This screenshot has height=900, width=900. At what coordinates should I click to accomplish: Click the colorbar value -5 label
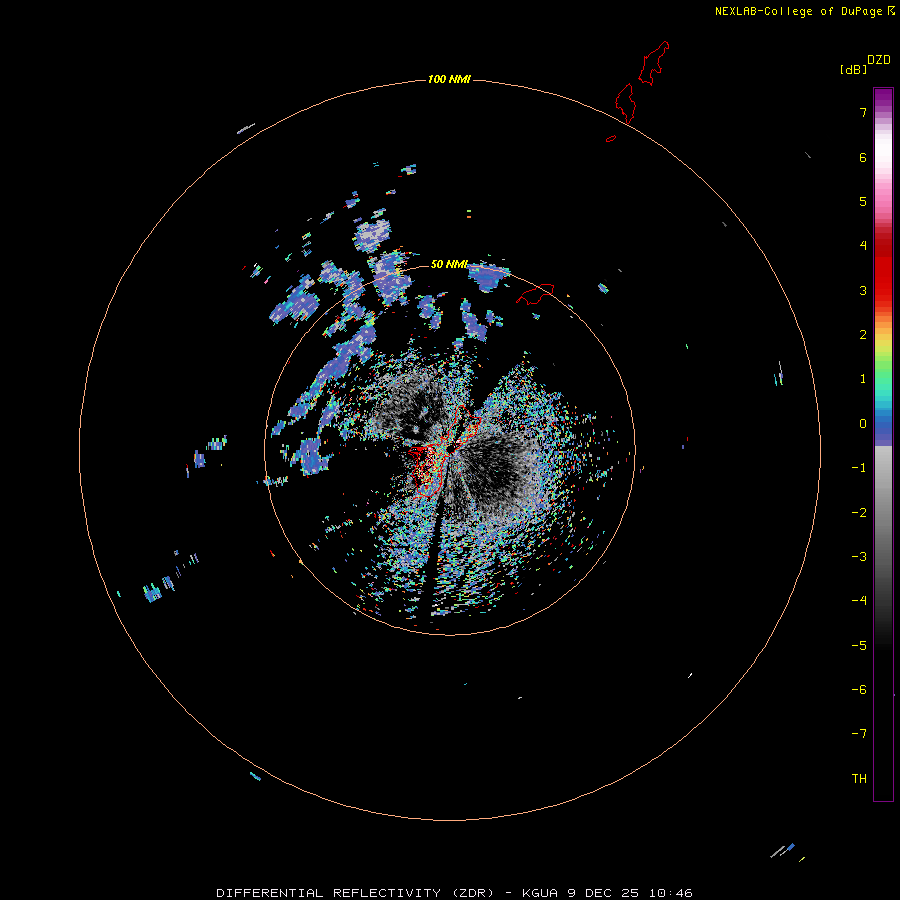[859, 646]
